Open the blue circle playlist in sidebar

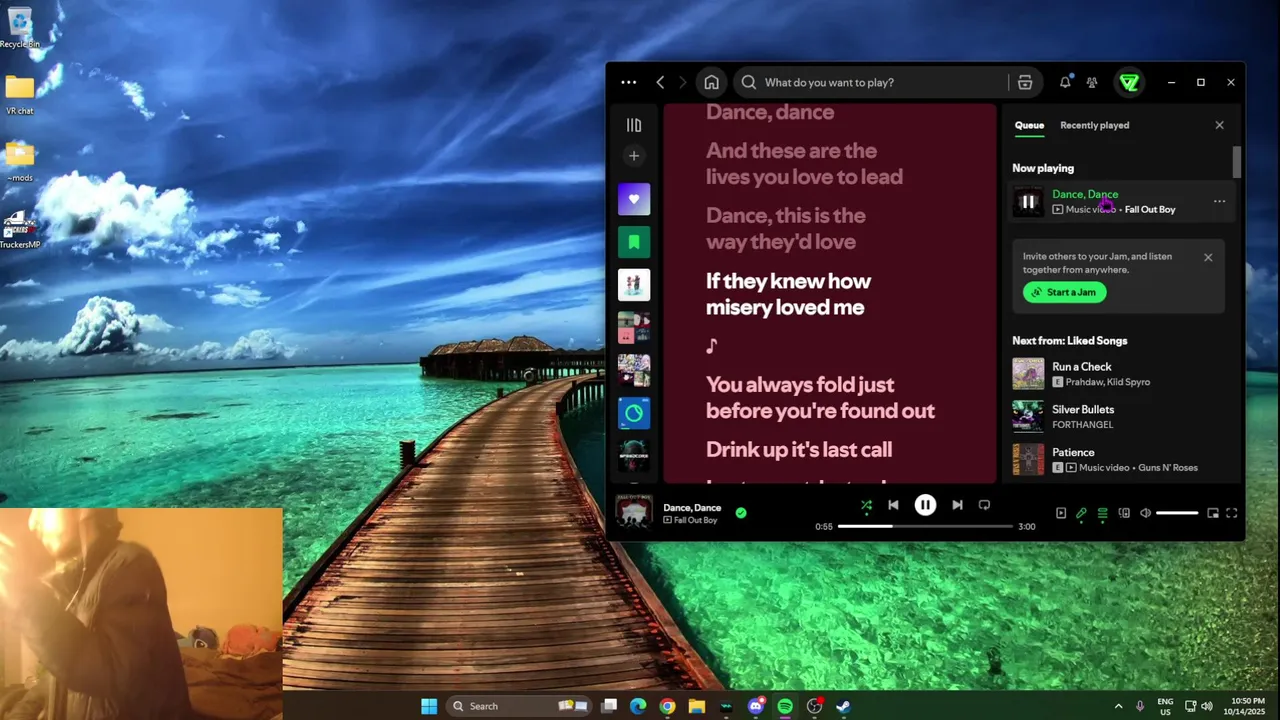(x=634, y=413)
